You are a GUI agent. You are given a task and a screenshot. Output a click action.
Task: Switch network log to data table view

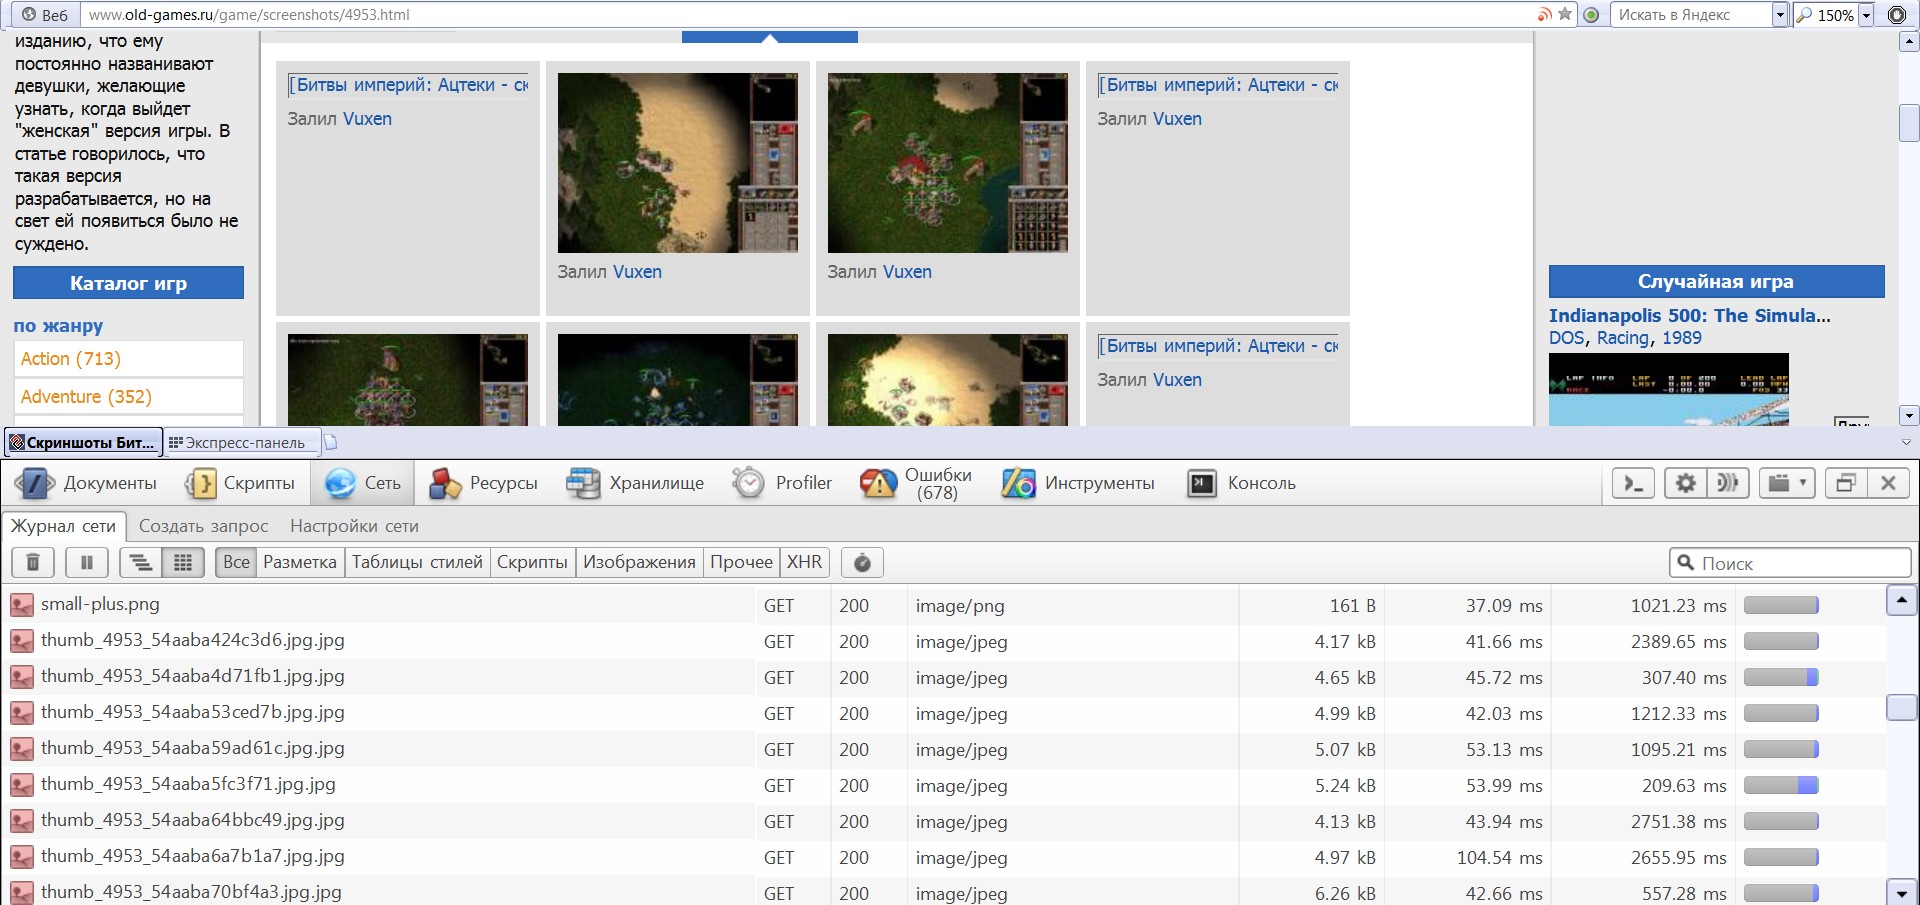[183, 563]
